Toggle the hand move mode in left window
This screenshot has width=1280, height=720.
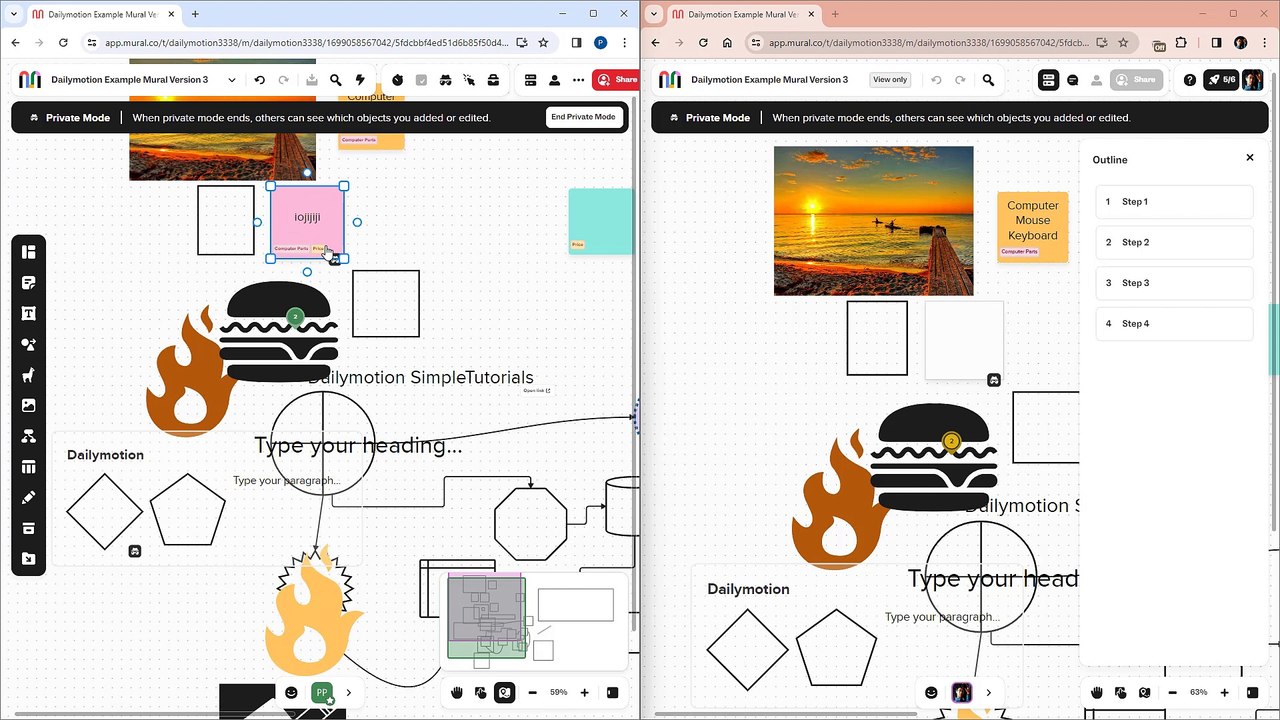457,692
